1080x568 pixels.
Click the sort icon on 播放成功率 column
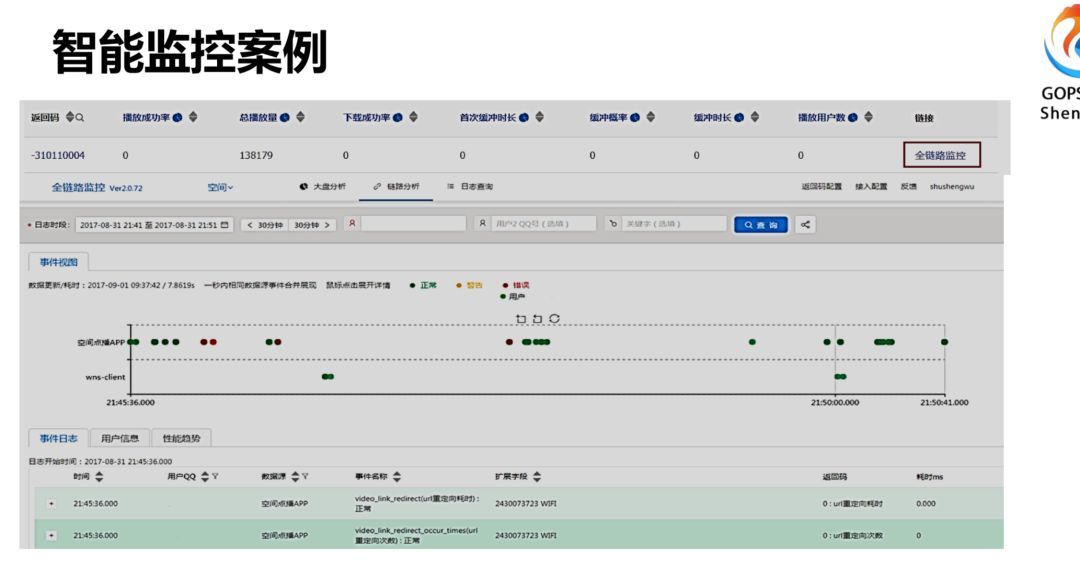[192, 118]
